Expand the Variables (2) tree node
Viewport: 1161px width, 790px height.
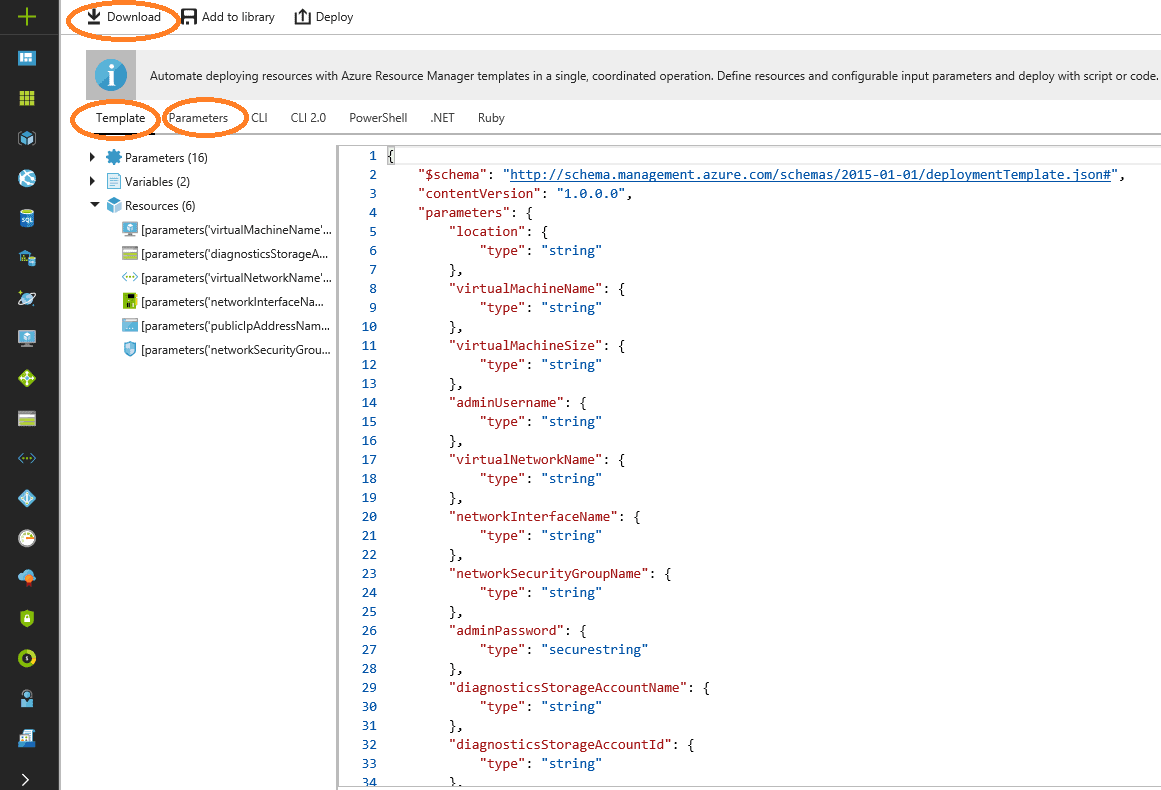(92, 181)
